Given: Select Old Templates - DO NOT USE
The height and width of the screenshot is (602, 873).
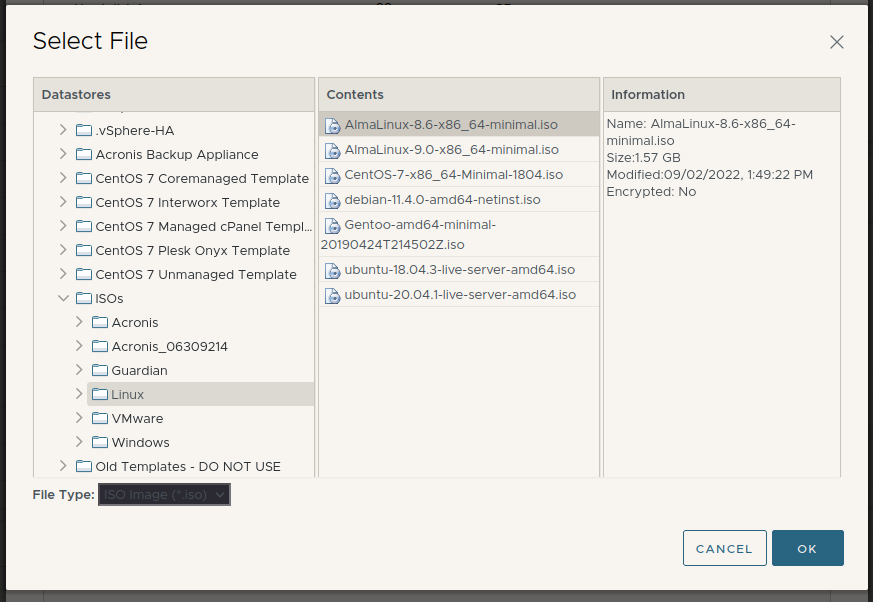Looking at the screenshot, I should (x=188, y=467).
